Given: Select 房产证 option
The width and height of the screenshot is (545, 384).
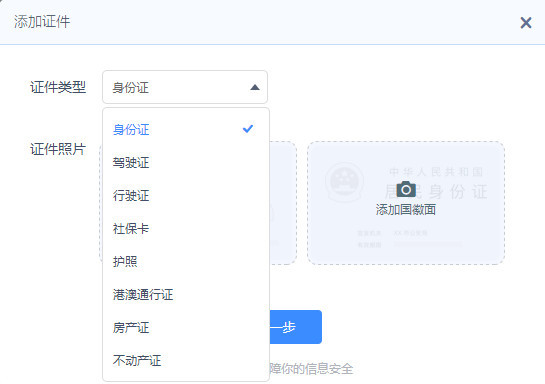Looking at the screenshot, I should 185,328.
